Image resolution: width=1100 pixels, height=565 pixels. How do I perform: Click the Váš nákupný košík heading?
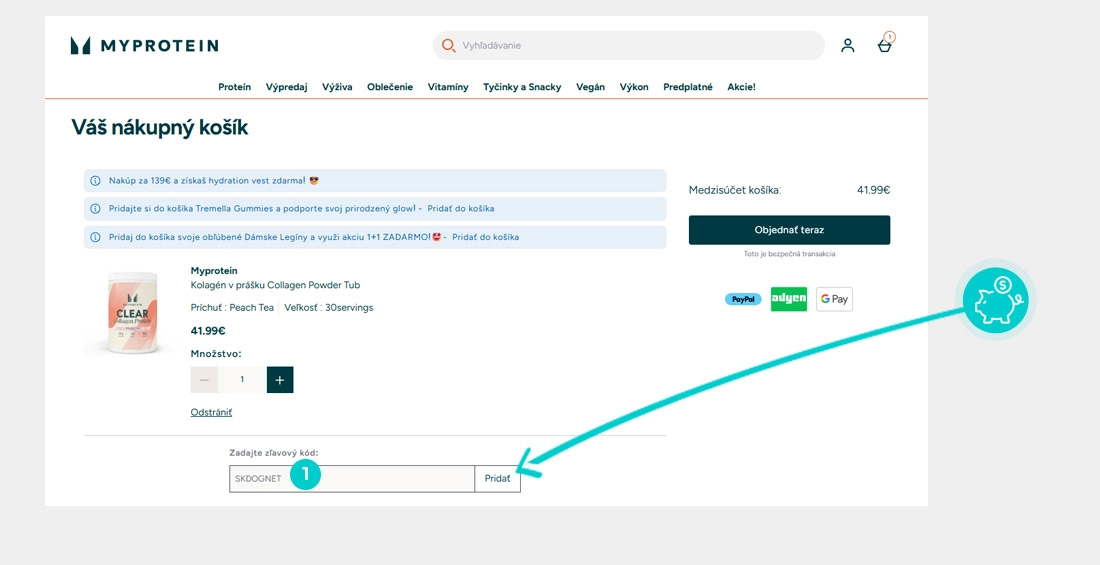tap(159, 128)
